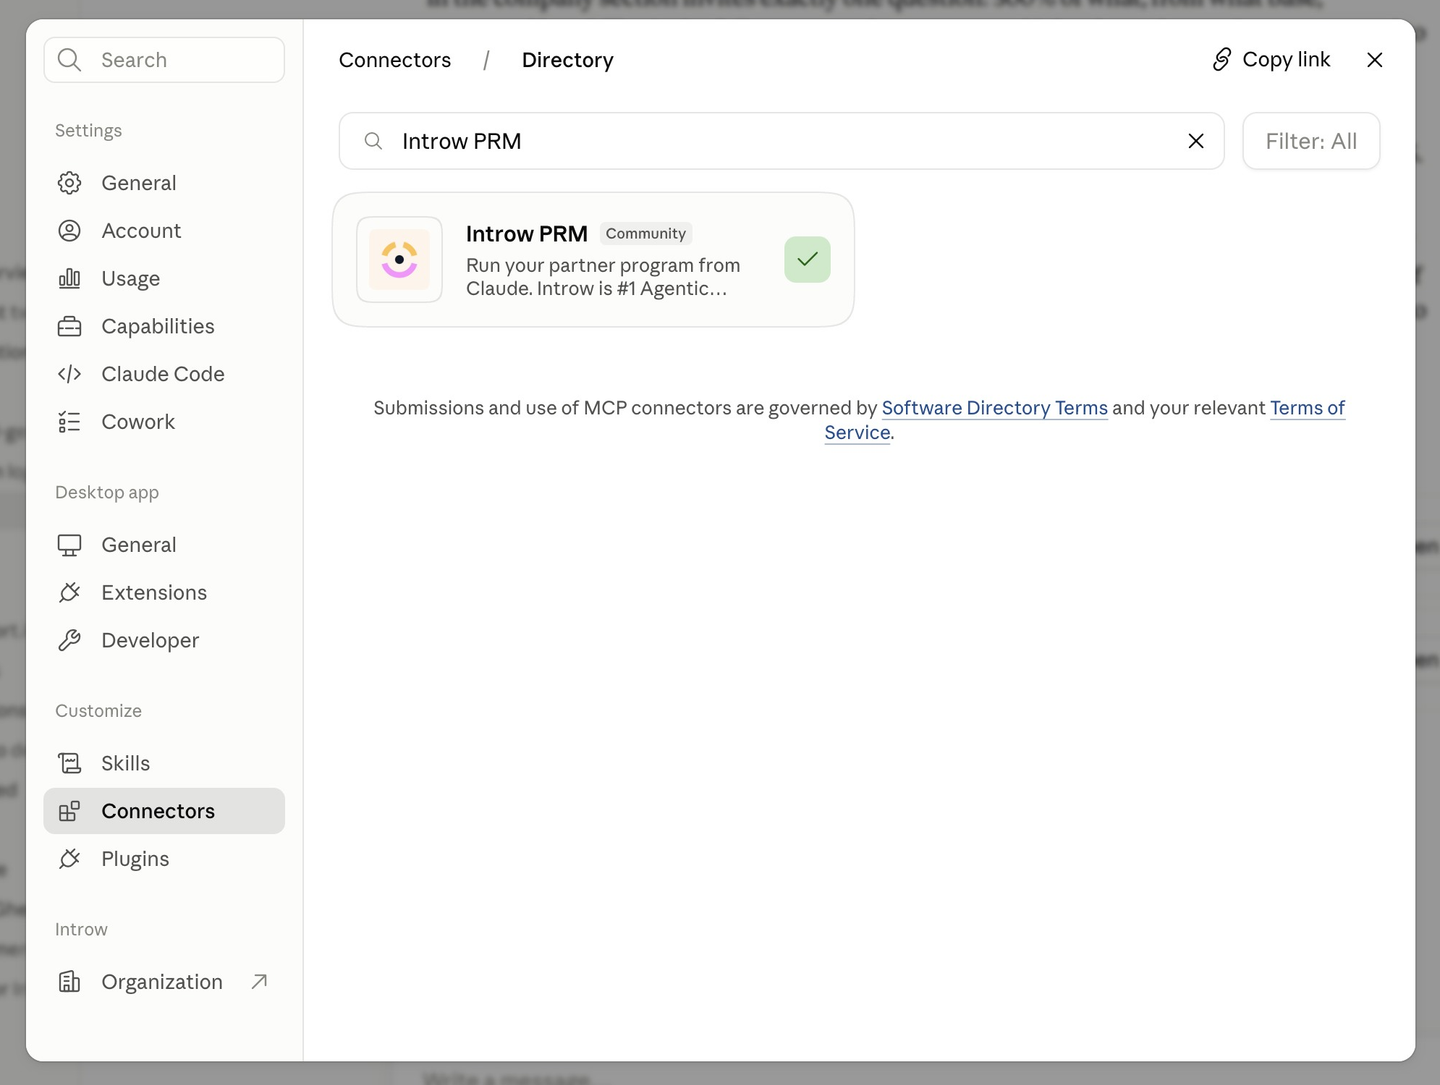Open the Plugins plug icon
The width and height of the screenshot is (1440, 1085).
pos(69,859)
